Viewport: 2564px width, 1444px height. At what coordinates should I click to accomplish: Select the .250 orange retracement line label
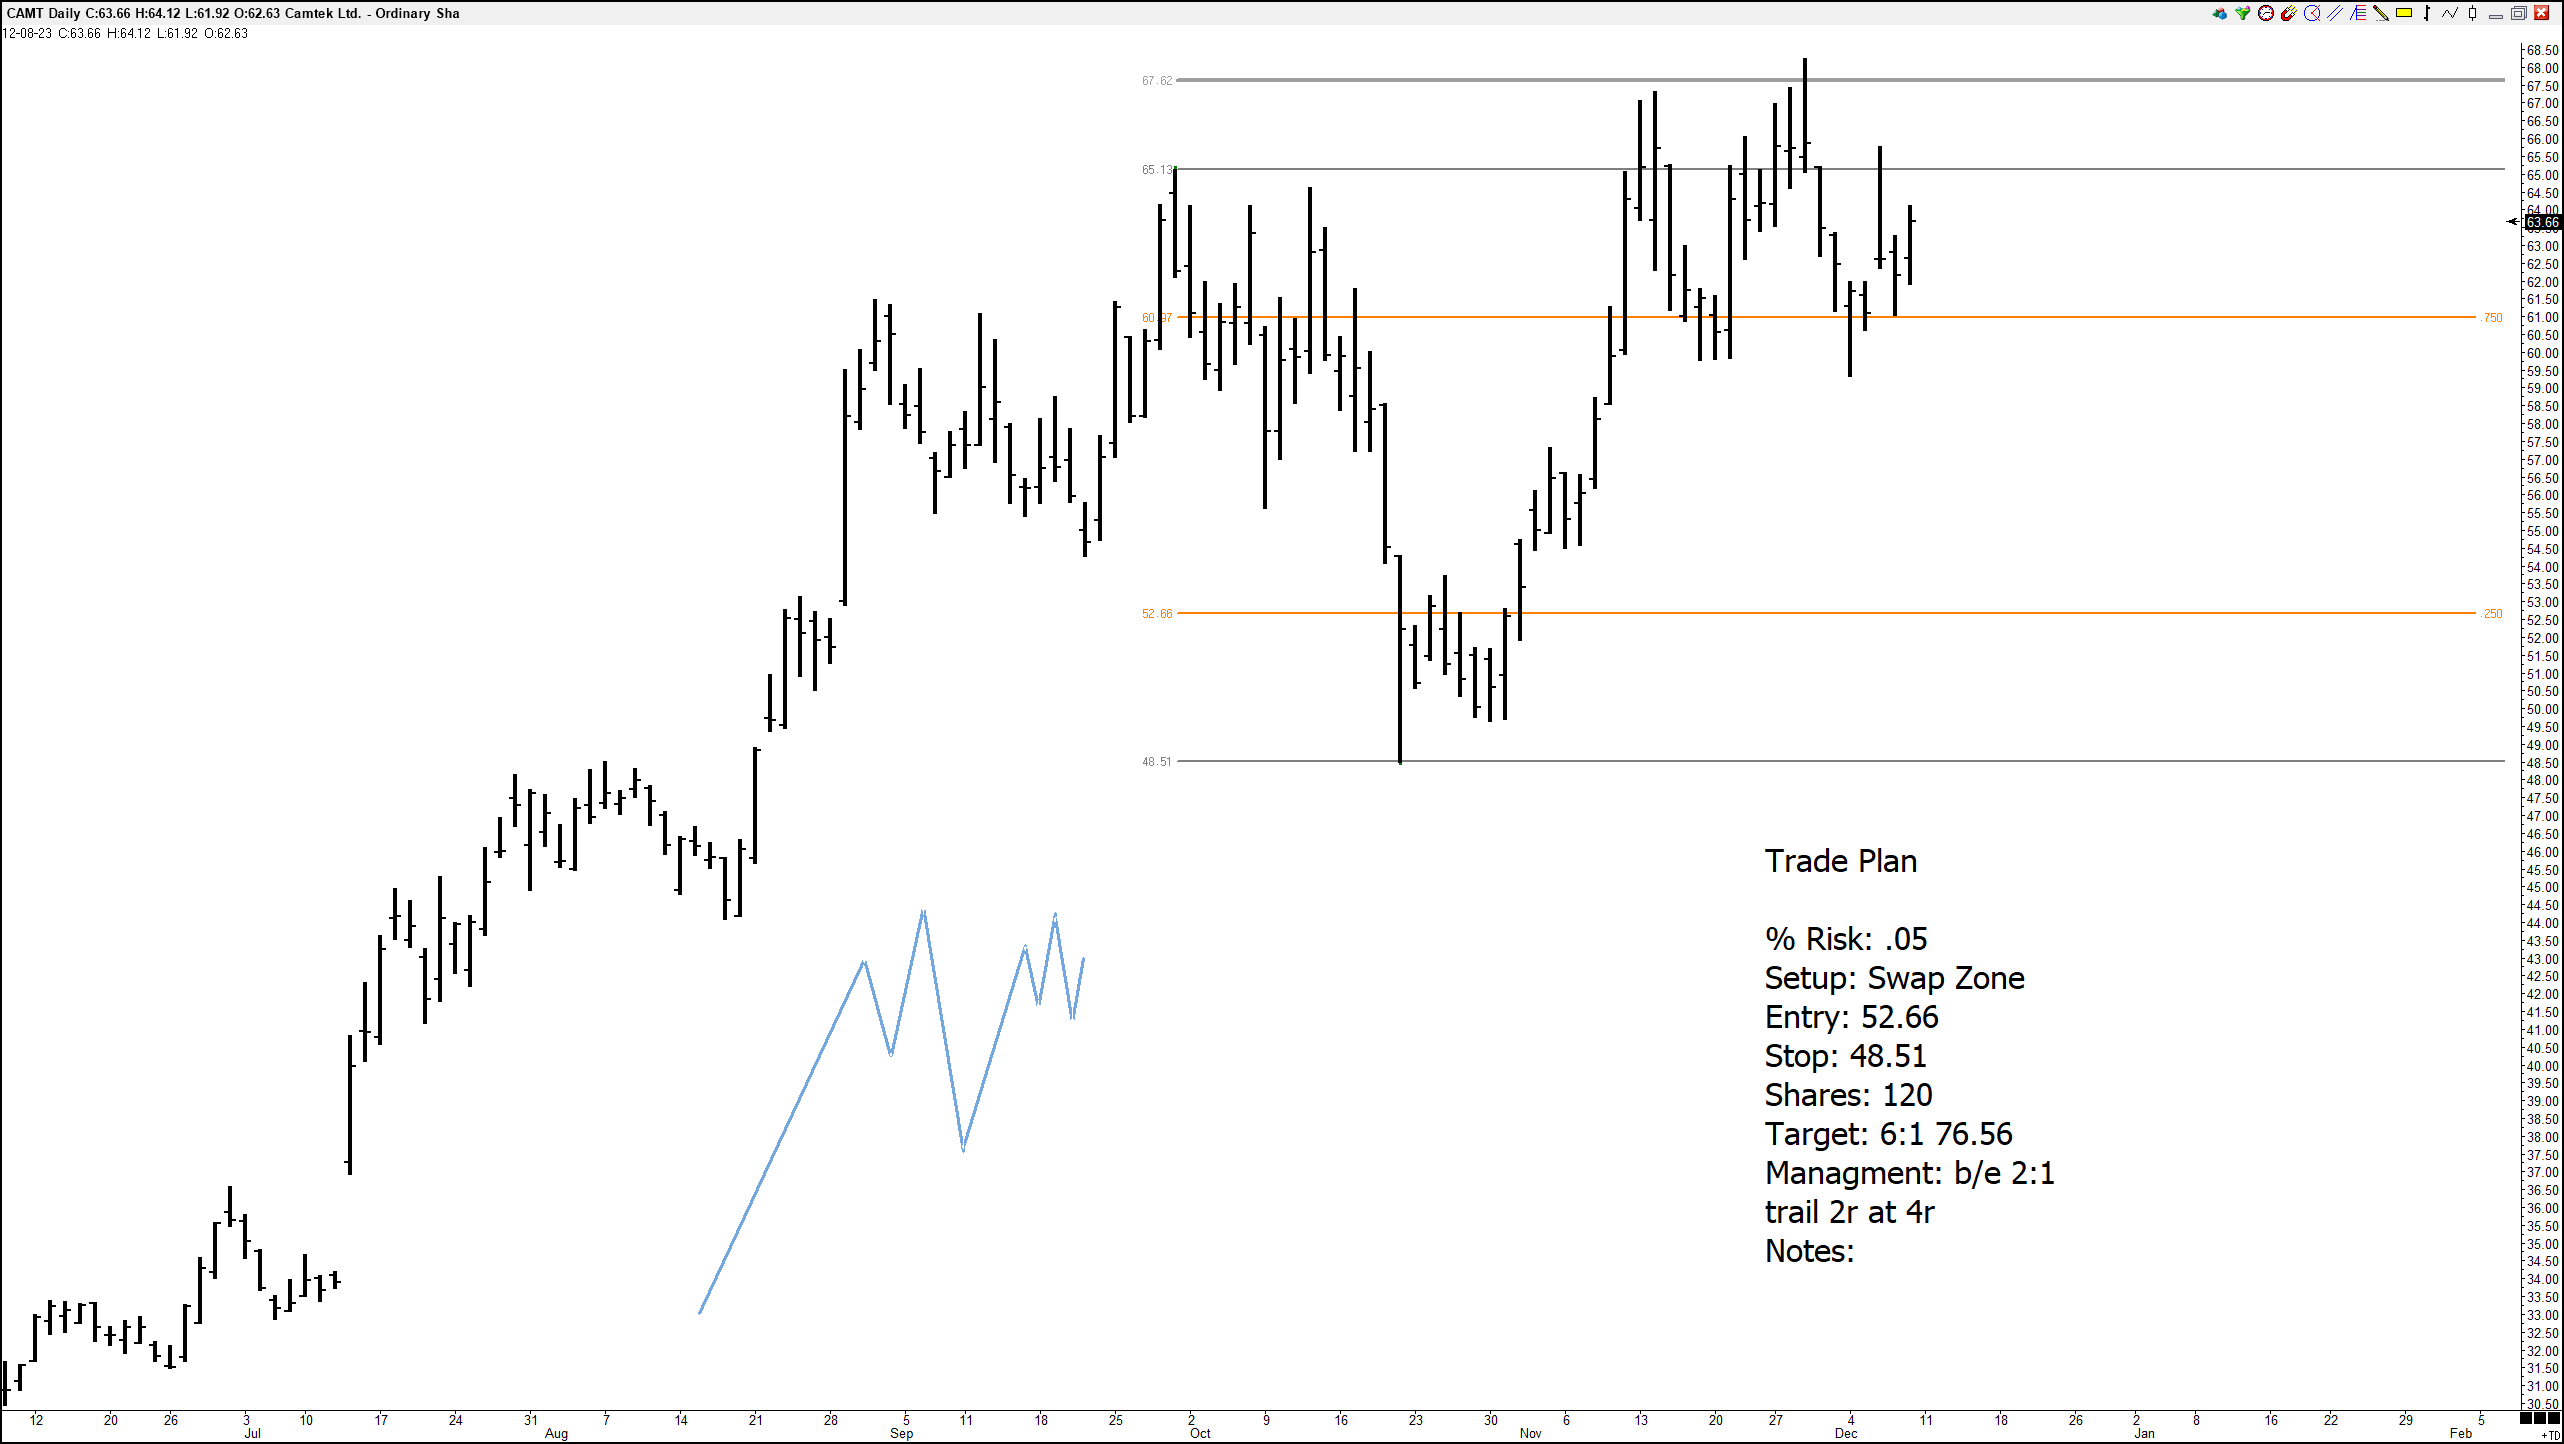point(2492,614)
